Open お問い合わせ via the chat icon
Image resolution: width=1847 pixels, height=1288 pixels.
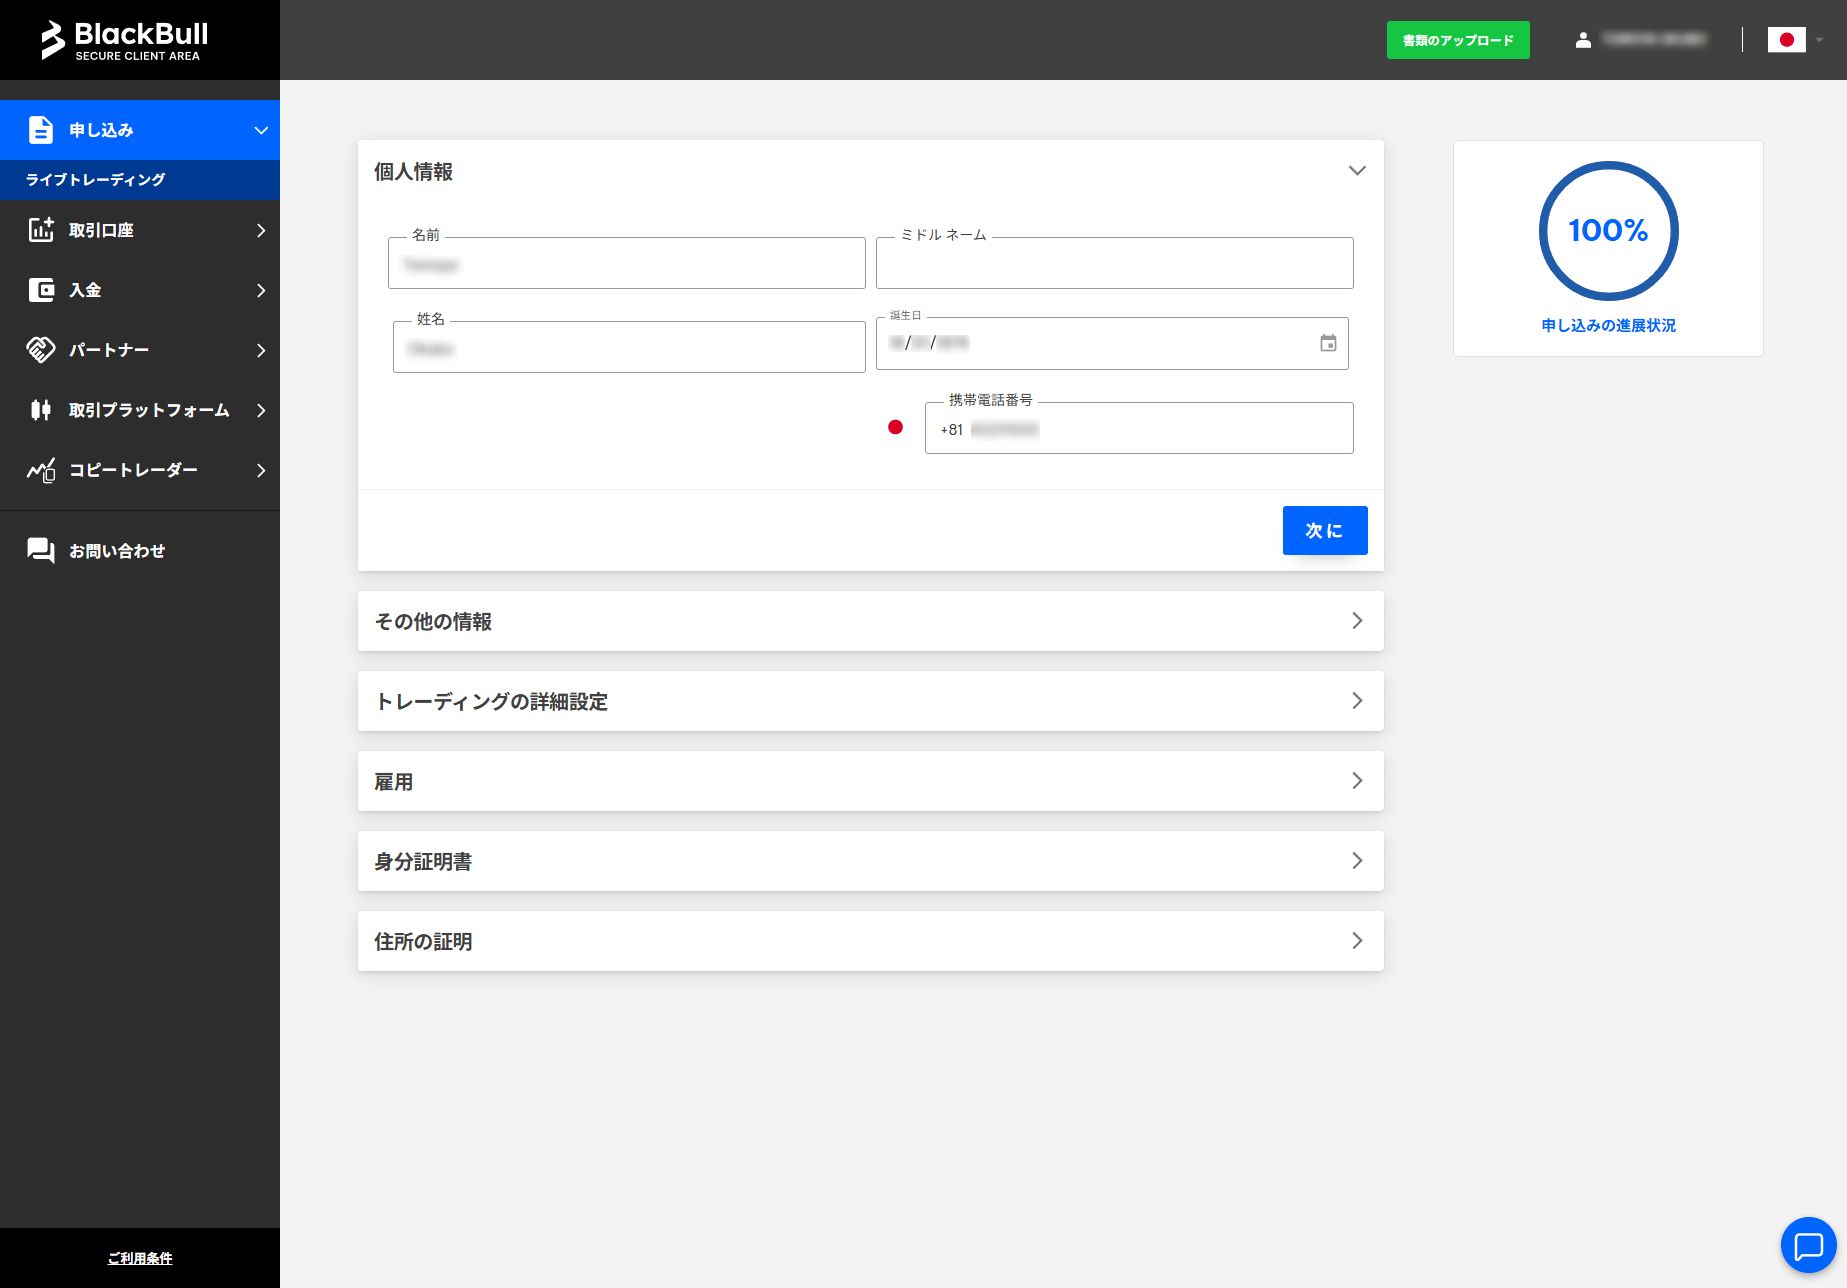coord(39,550)
